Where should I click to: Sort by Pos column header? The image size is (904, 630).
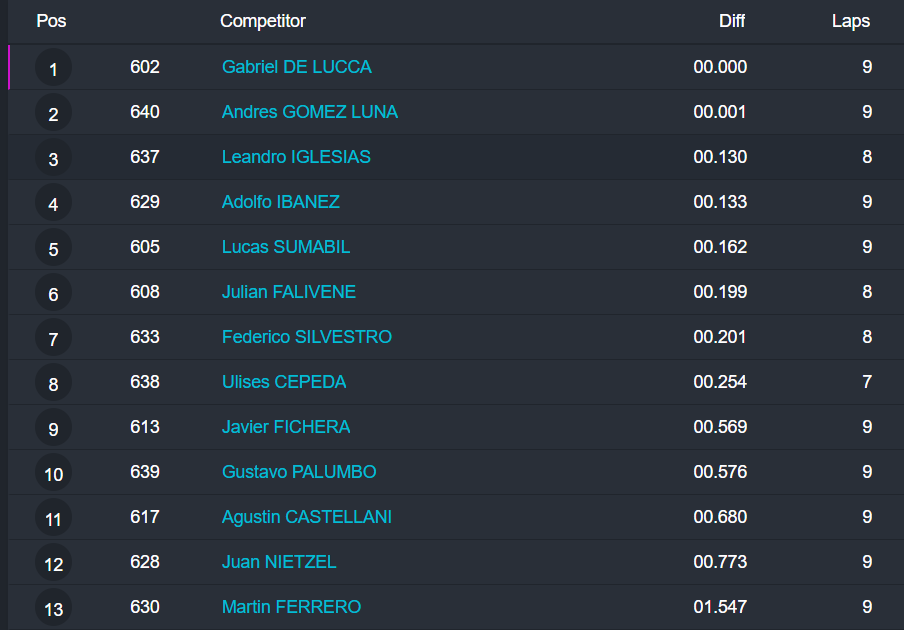point(51,21)
